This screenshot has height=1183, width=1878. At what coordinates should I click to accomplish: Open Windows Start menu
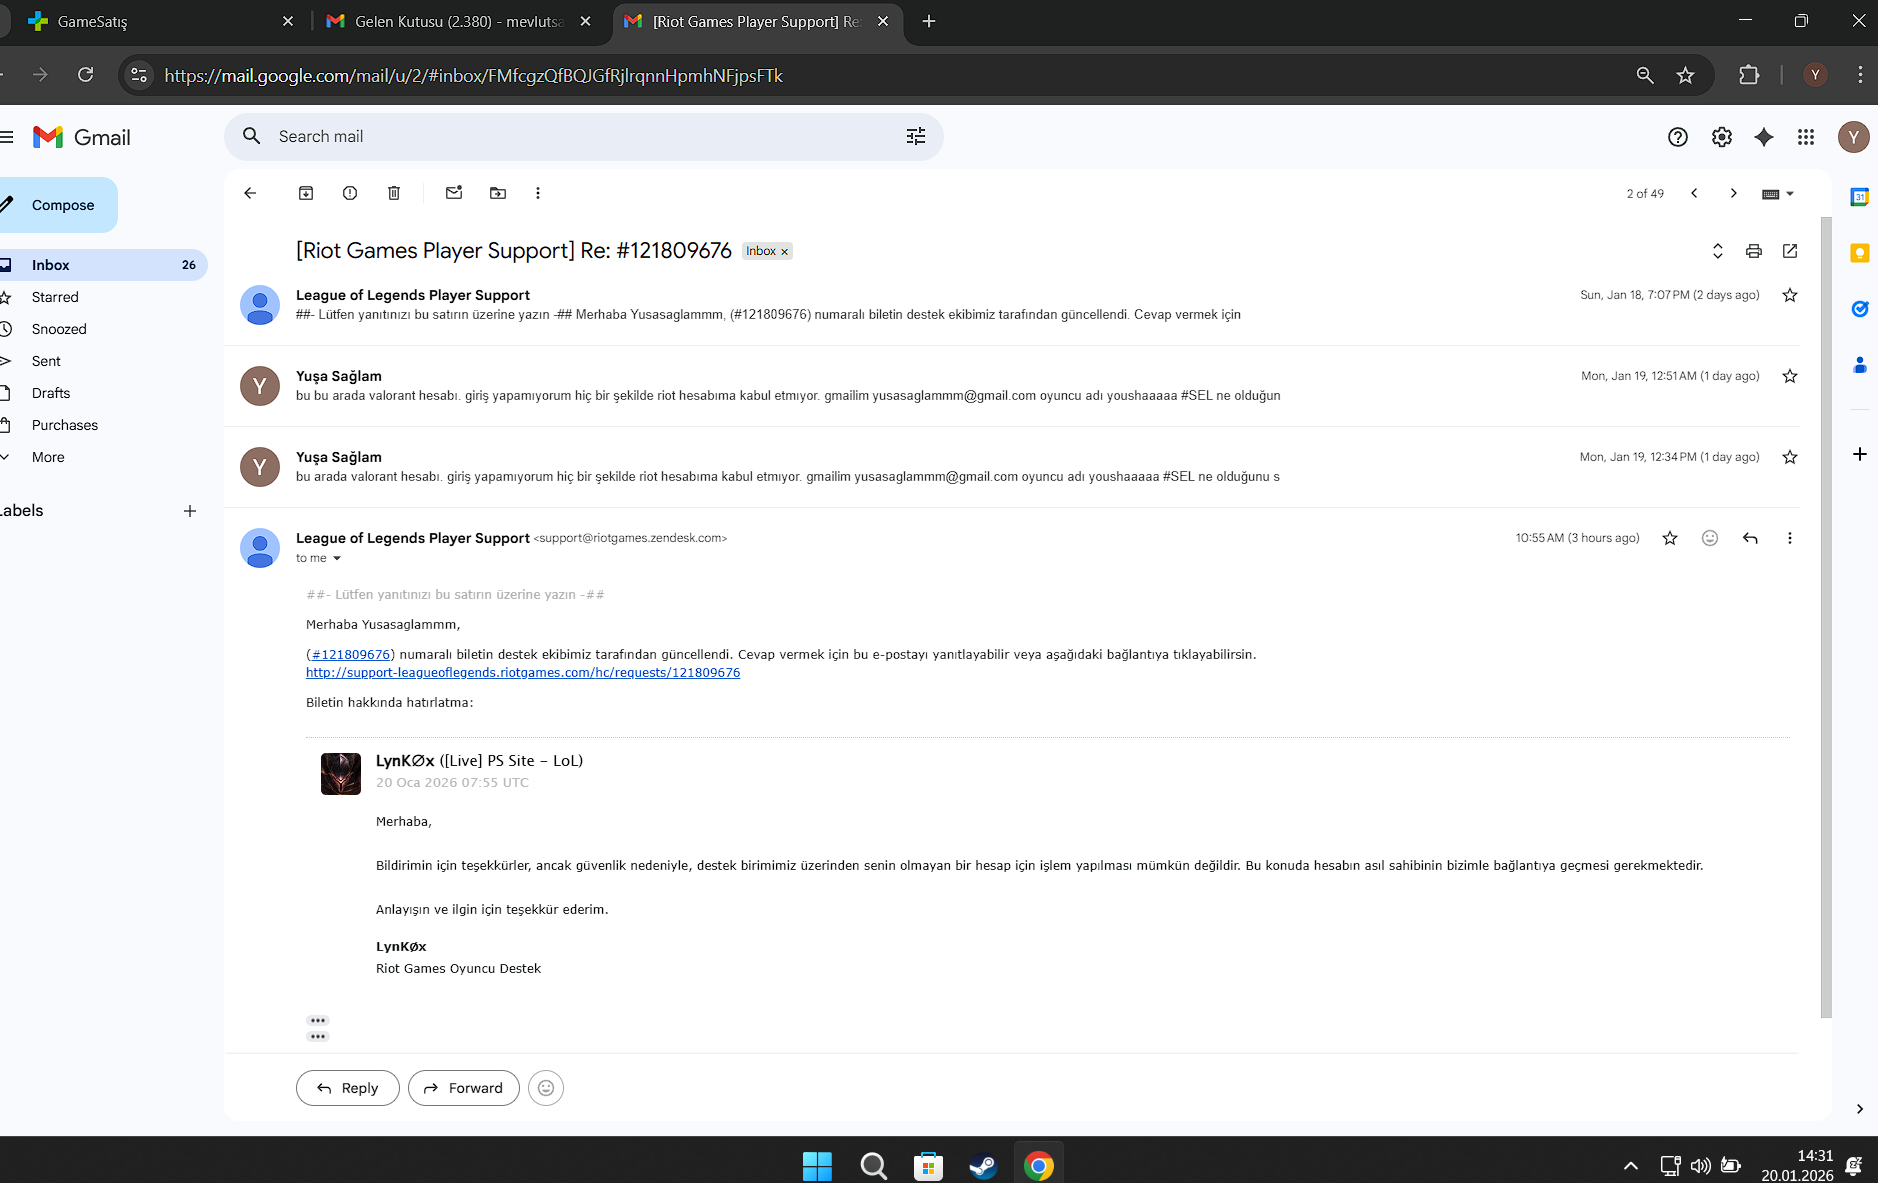(817, 1166)
